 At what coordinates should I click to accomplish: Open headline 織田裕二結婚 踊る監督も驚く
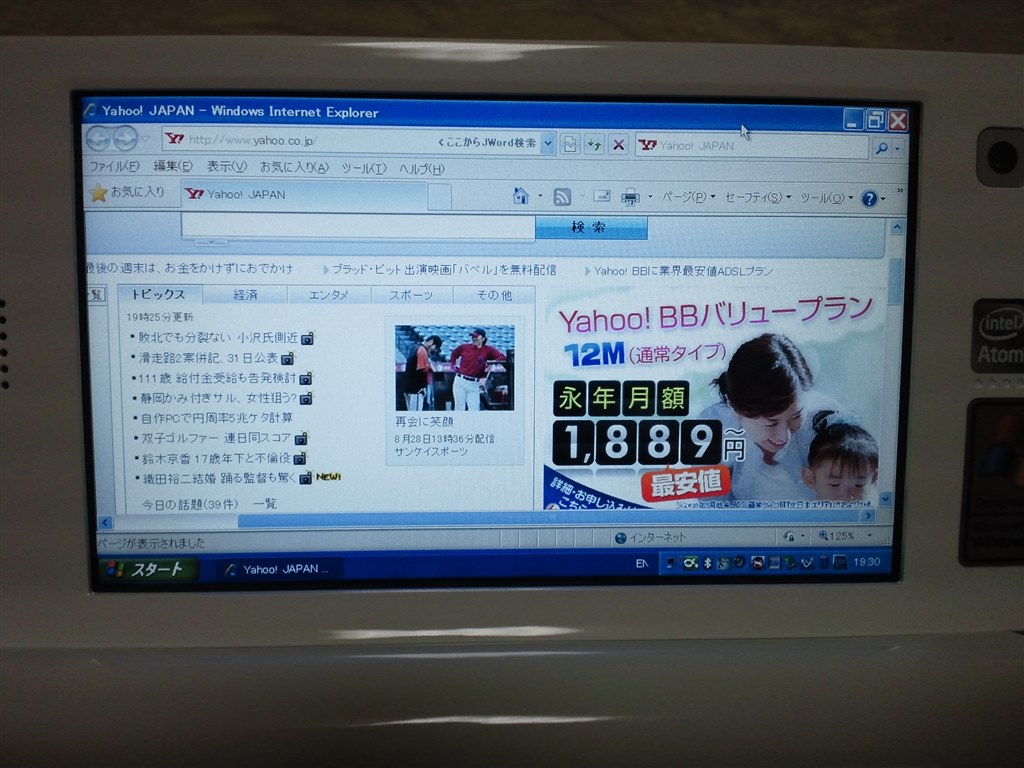219,478
